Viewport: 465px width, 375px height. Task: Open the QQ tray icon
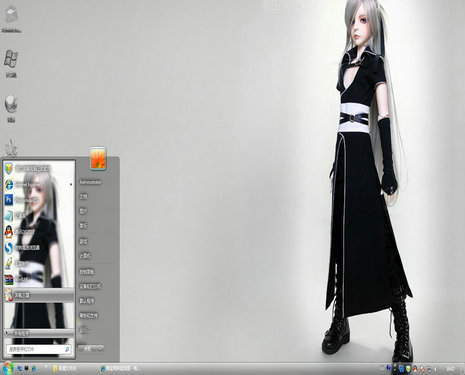pos(415,369)
